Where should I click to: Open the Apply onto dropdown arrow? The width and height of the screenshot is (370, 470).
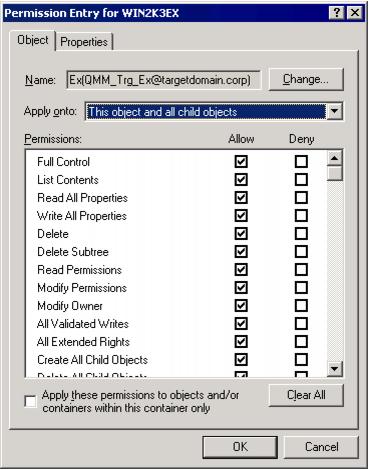334,111
